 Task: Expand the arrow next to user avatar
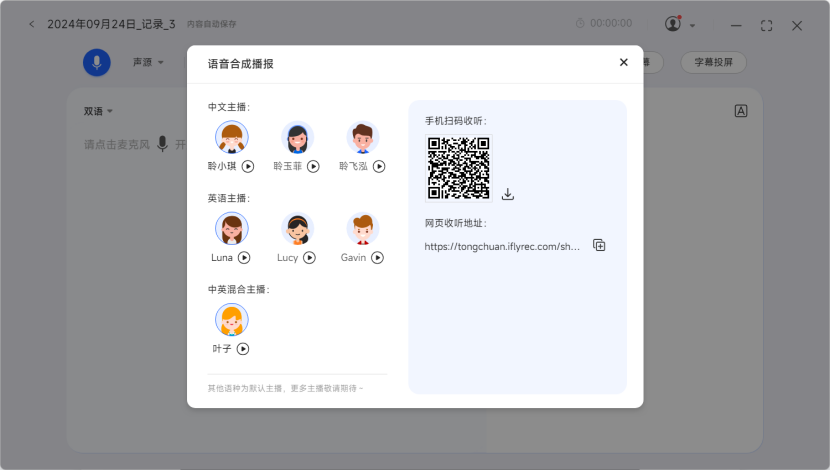click(692, 25)
